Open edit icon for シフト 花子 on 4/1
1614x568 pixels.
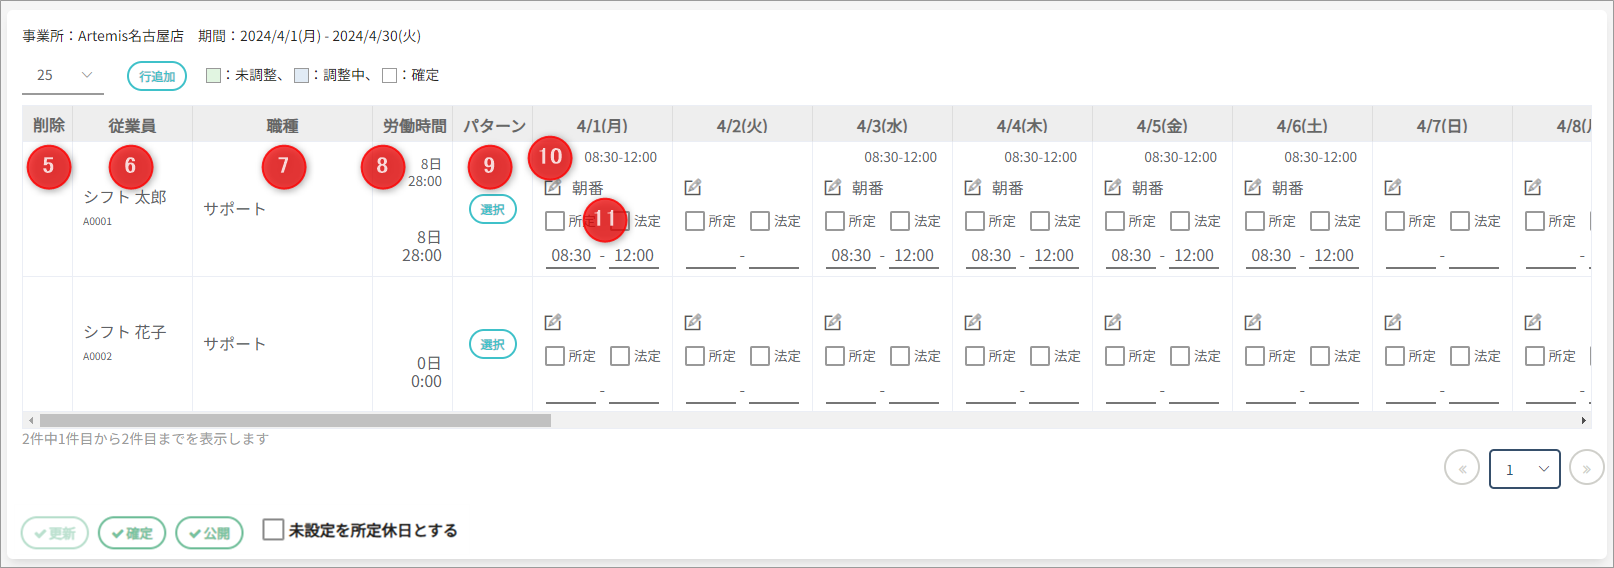[553, 323]
